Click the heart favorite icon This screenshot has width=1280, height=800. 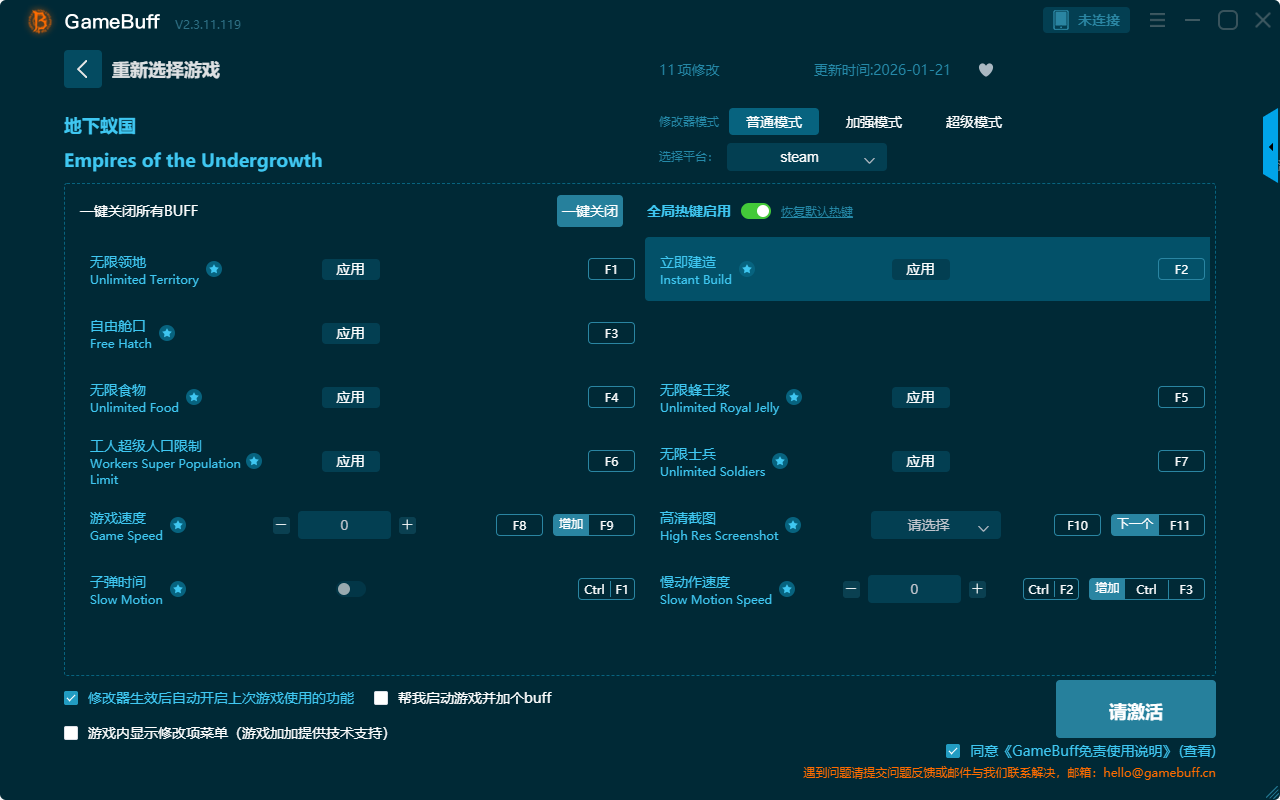[x=986, y=70]
